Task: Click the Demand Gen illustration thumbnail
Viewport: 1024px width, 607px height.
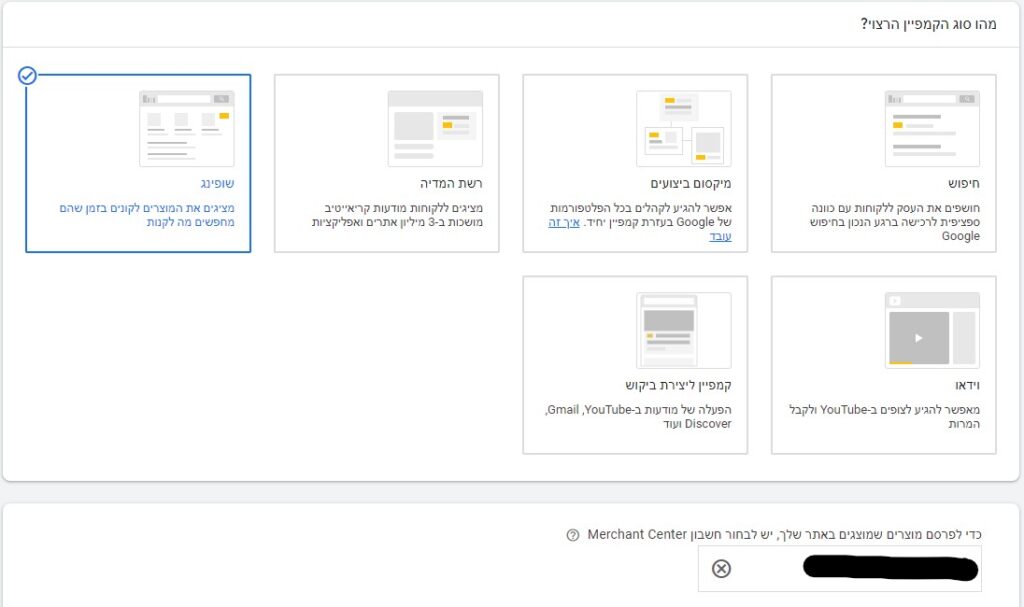Action: [x=684, y=331]
